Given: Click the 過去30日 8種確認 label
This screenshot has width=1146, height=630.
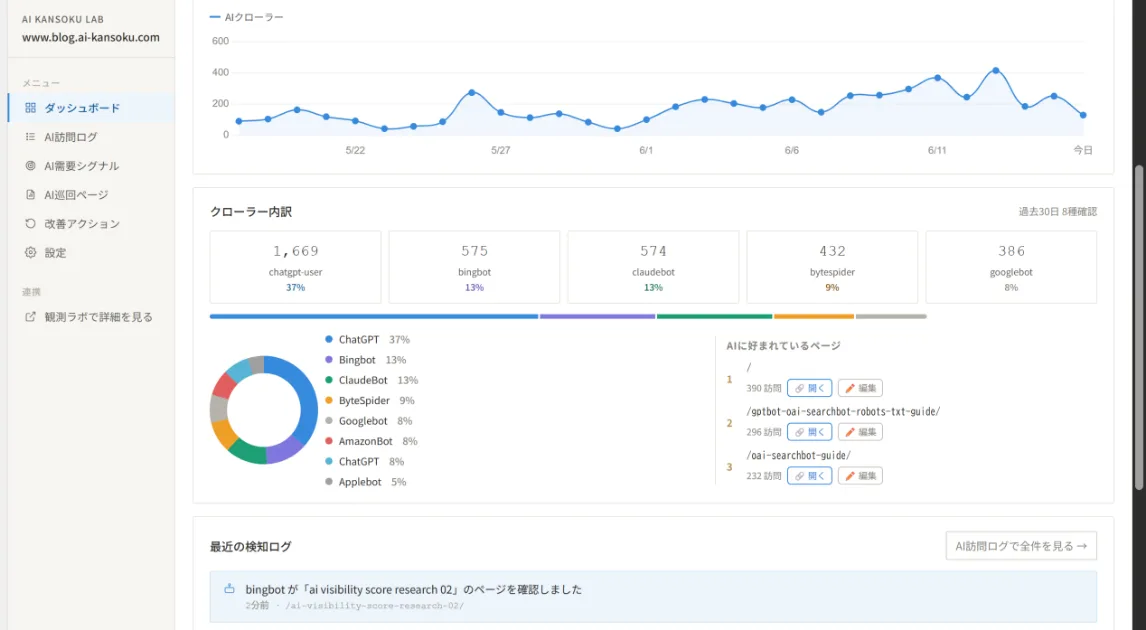Looking at the screenshot, I should [1058, 212].
